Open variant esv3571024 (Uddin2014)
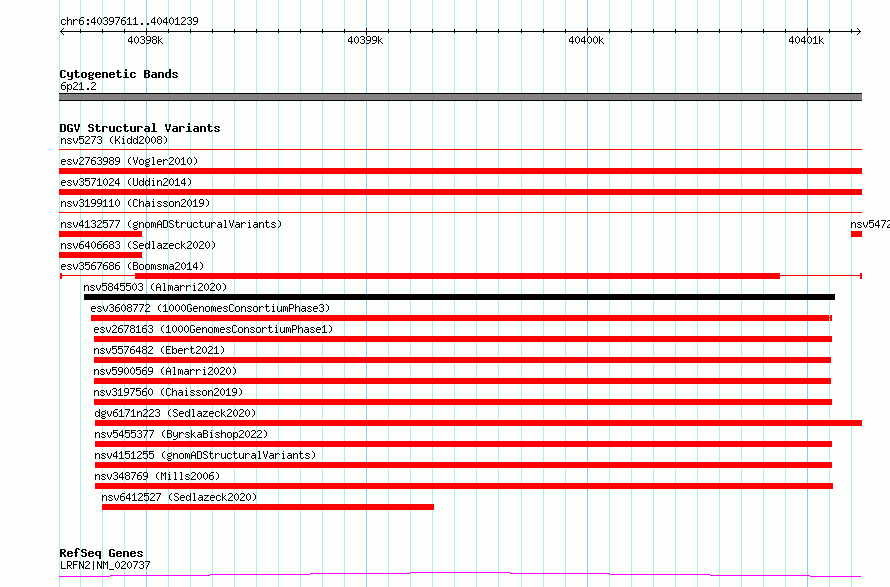Screen dimensions: 890x587 (126, 182)
